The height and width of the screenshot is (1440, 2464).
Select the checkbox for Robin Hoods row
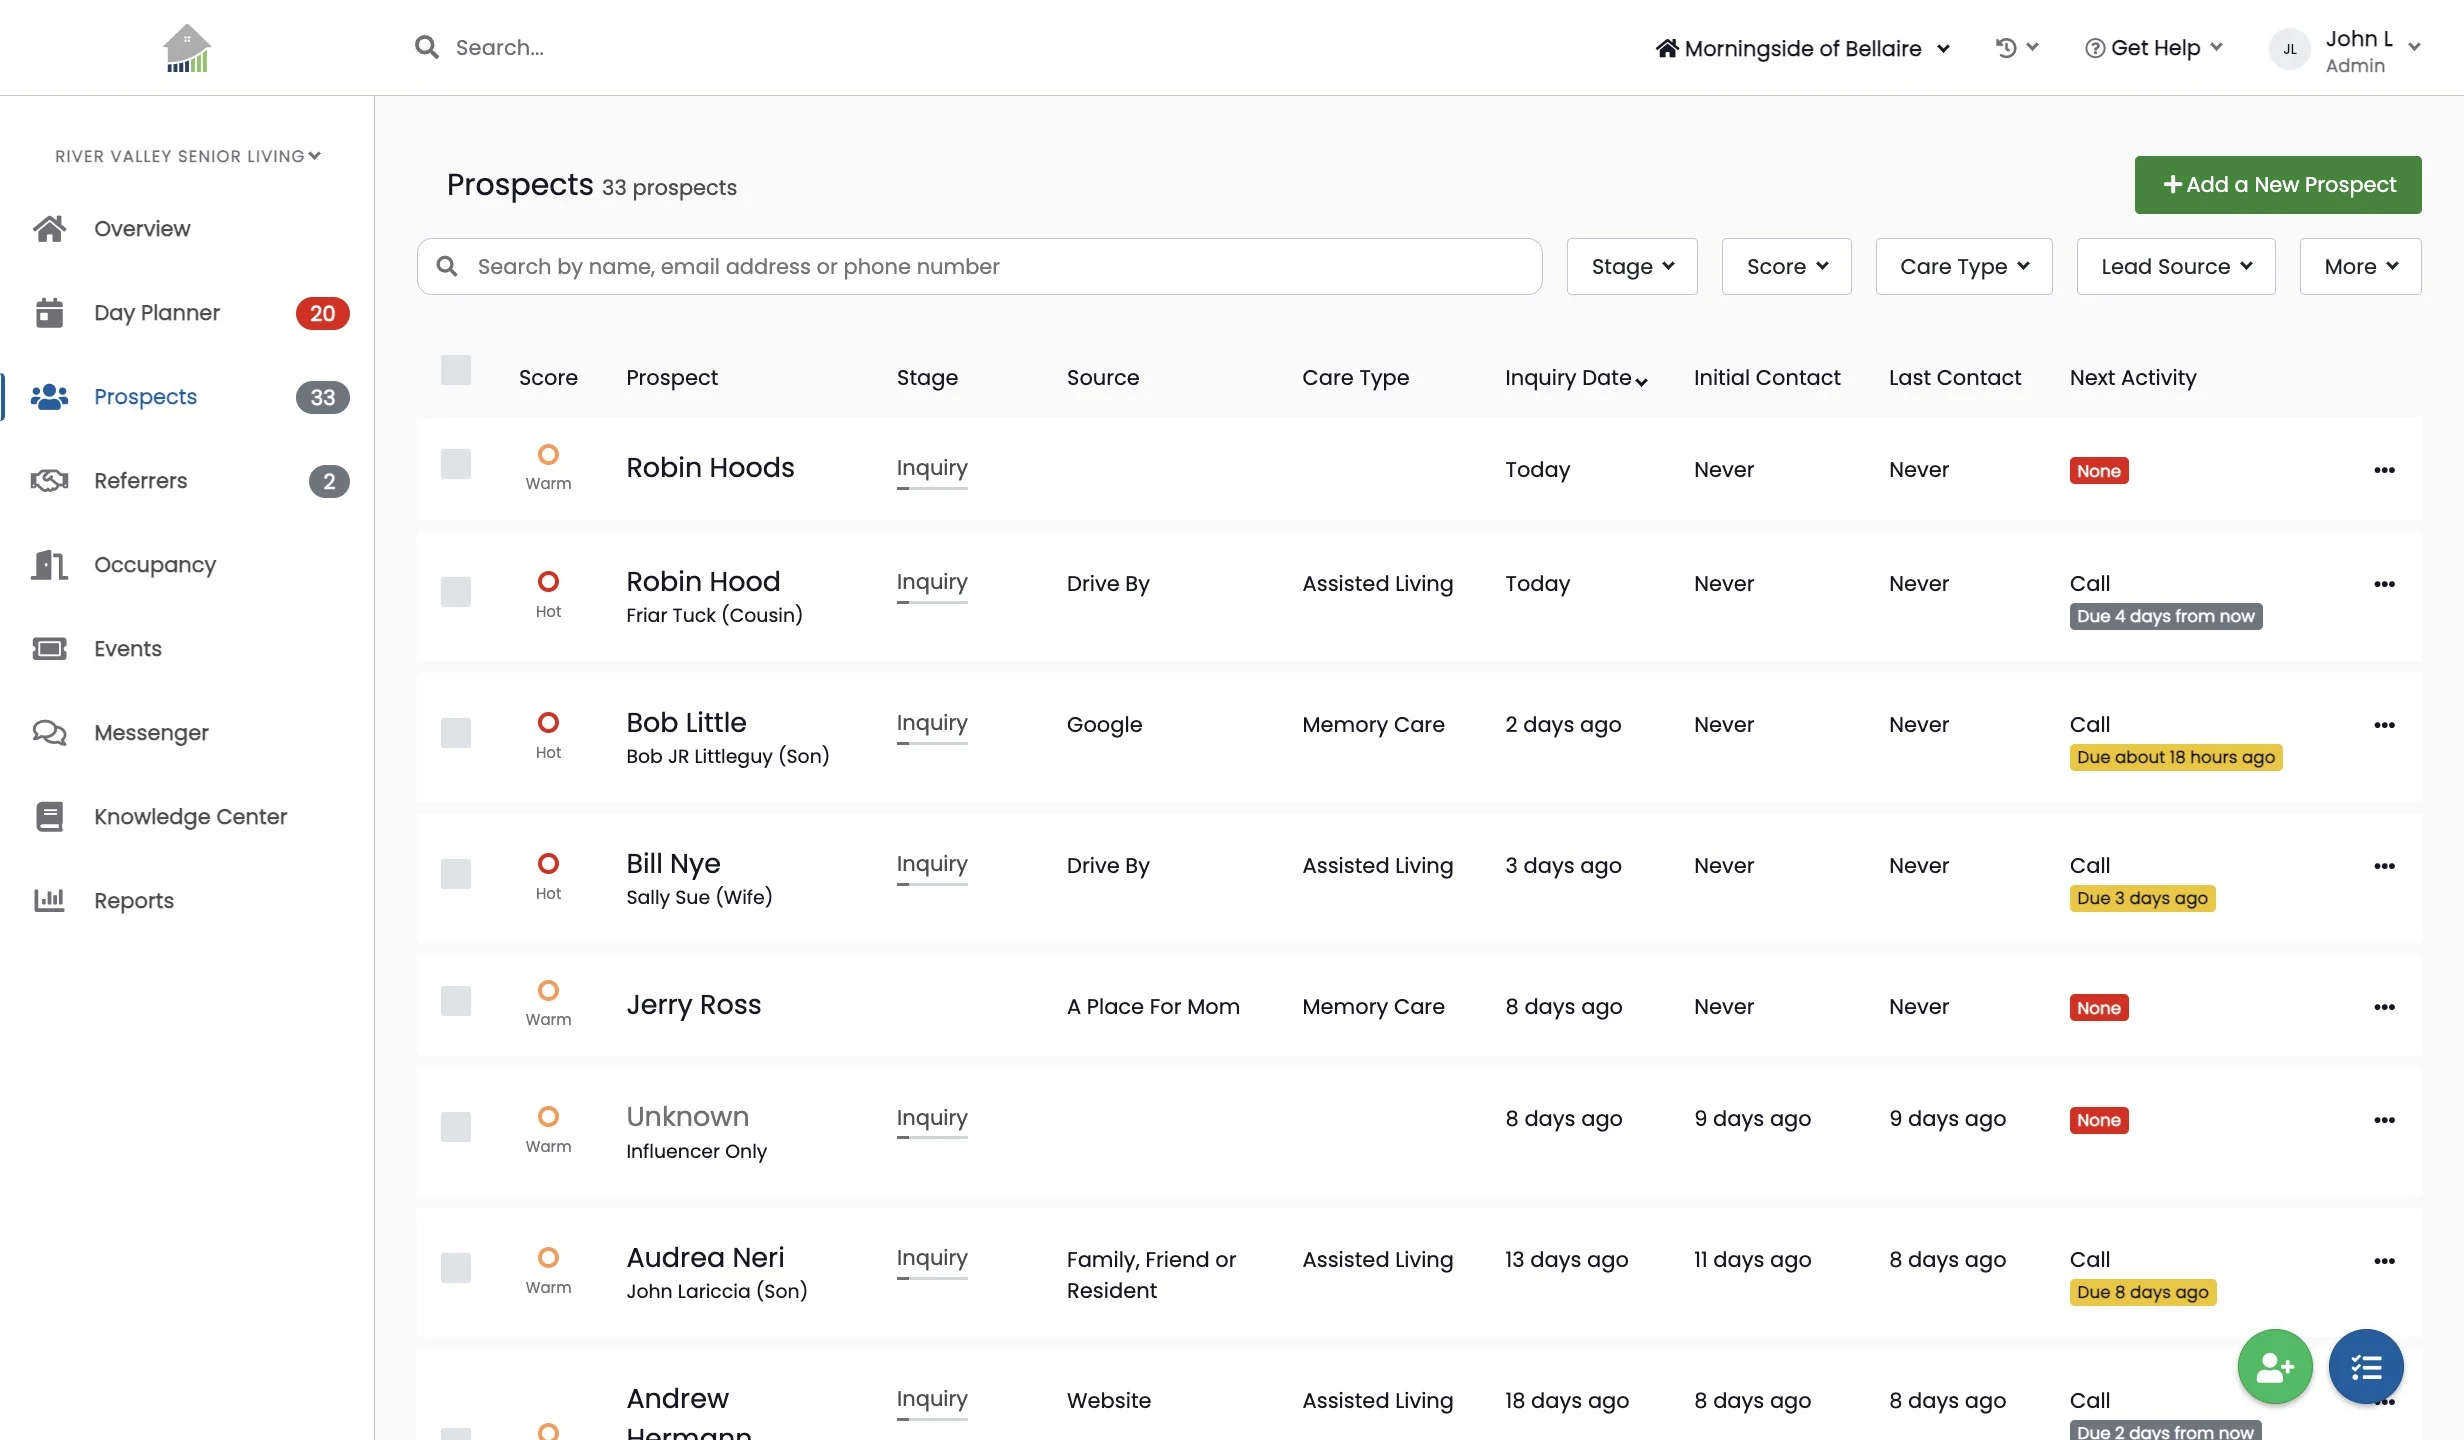(x=456, y=464)
